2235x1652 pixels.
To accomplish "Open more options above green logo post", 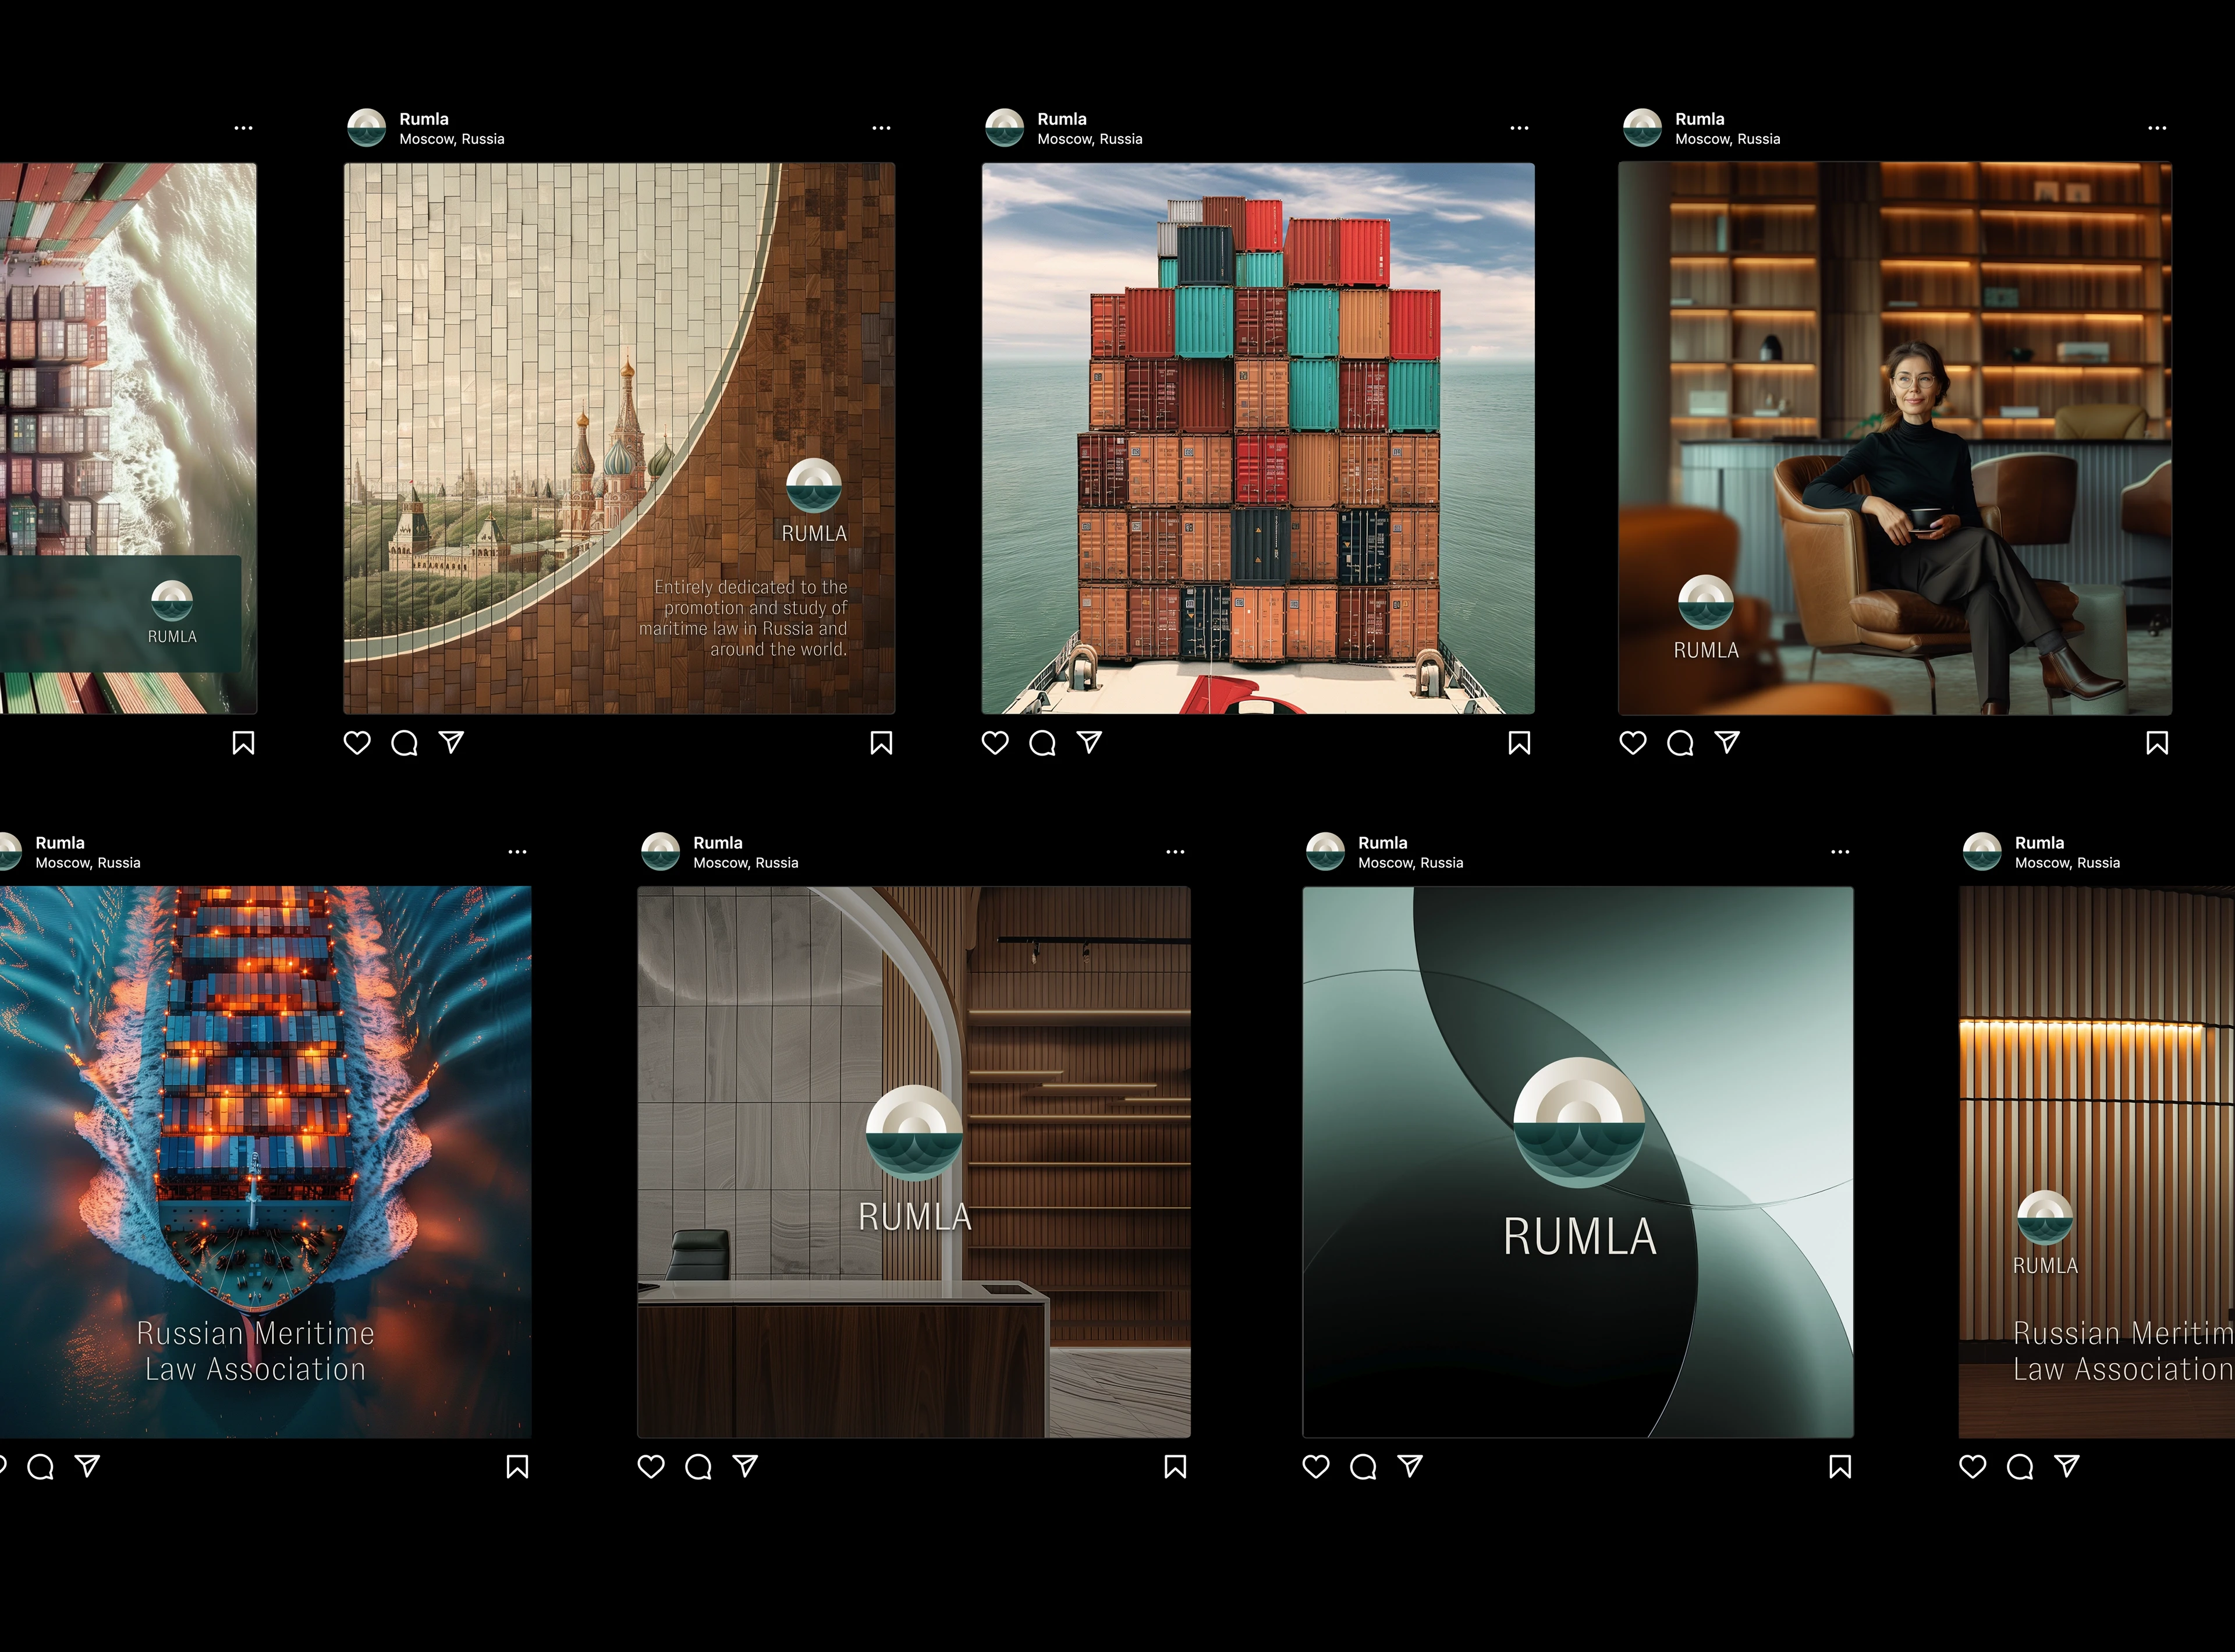I will click(1840, 852).
